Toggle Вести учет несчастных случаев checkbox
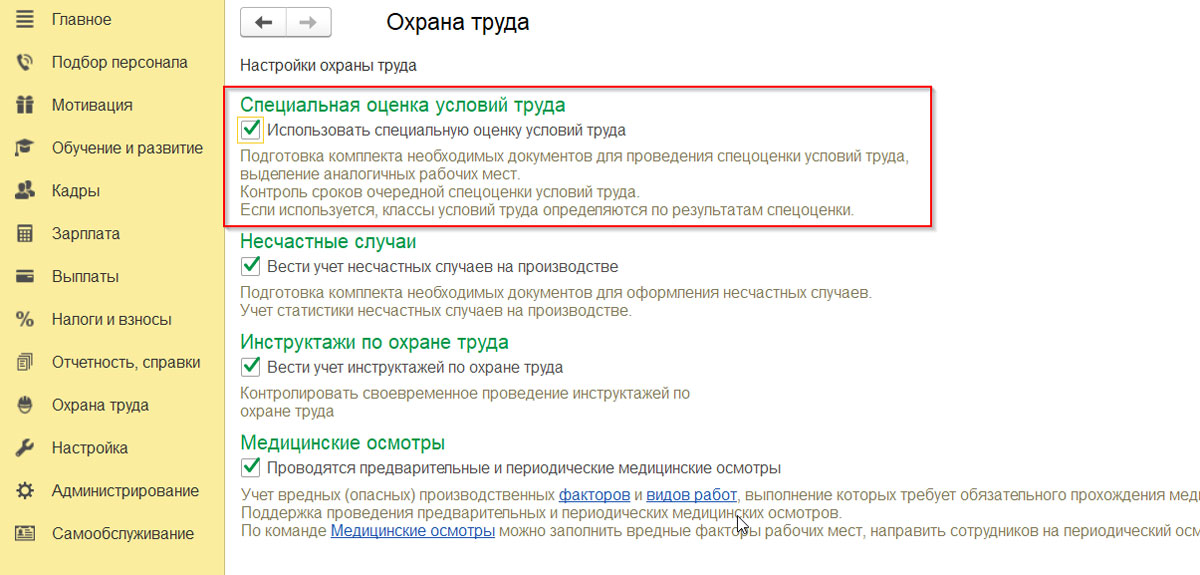 point(250,267)
